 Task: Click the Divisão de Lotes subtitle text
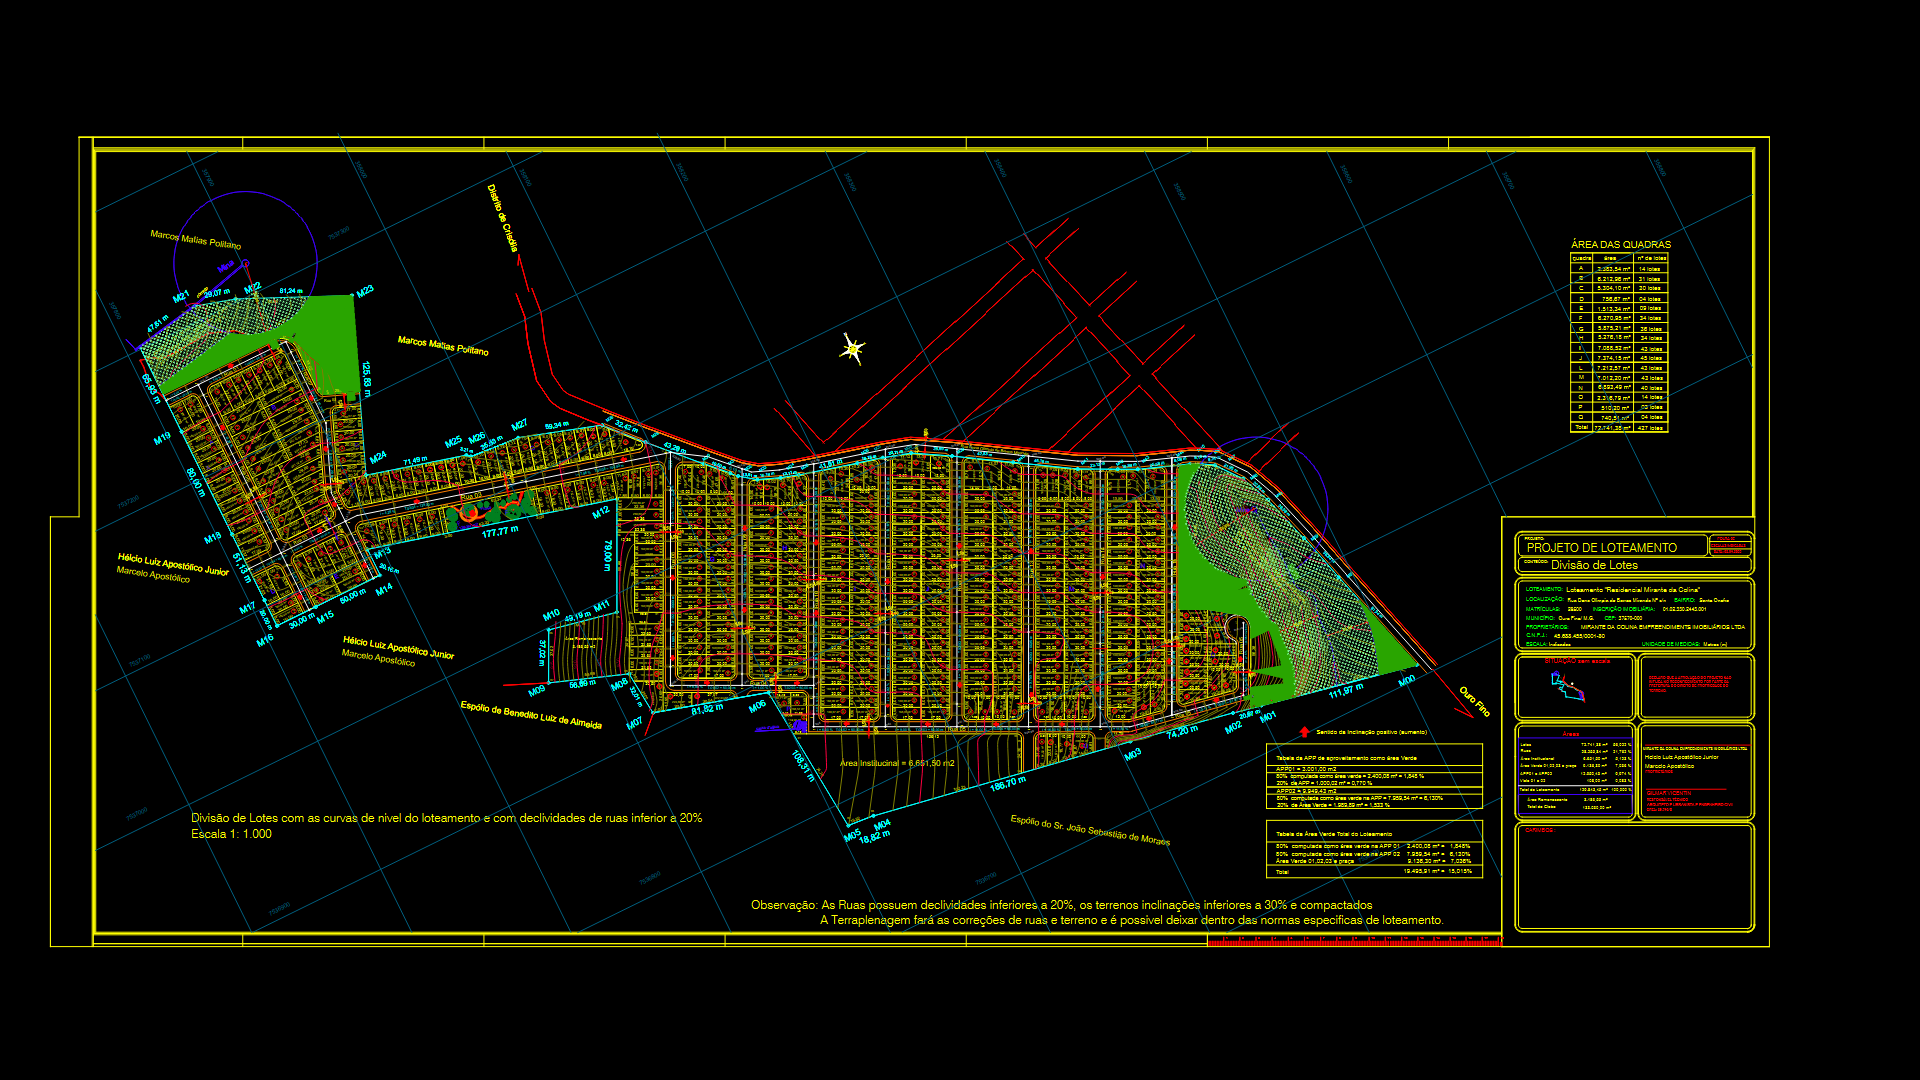click(1594, 565)
